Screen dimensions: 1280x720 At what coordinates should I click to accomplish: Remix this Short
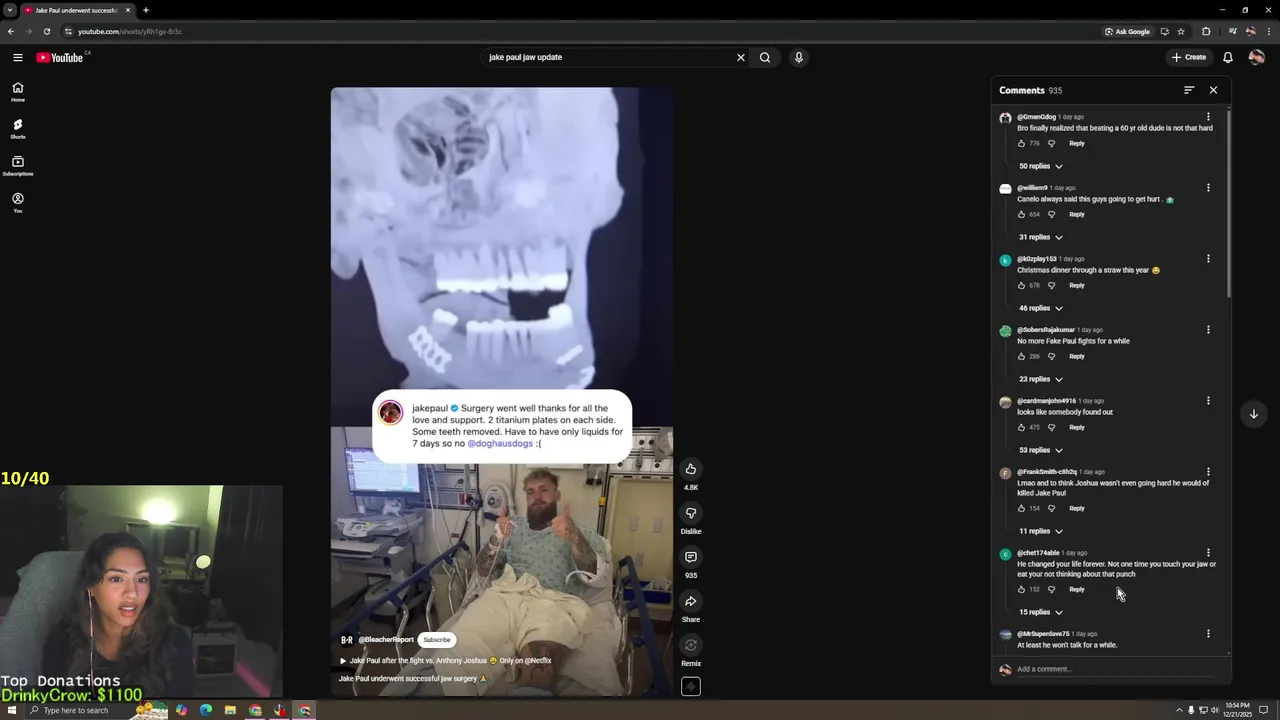click(x=691, y=645)
